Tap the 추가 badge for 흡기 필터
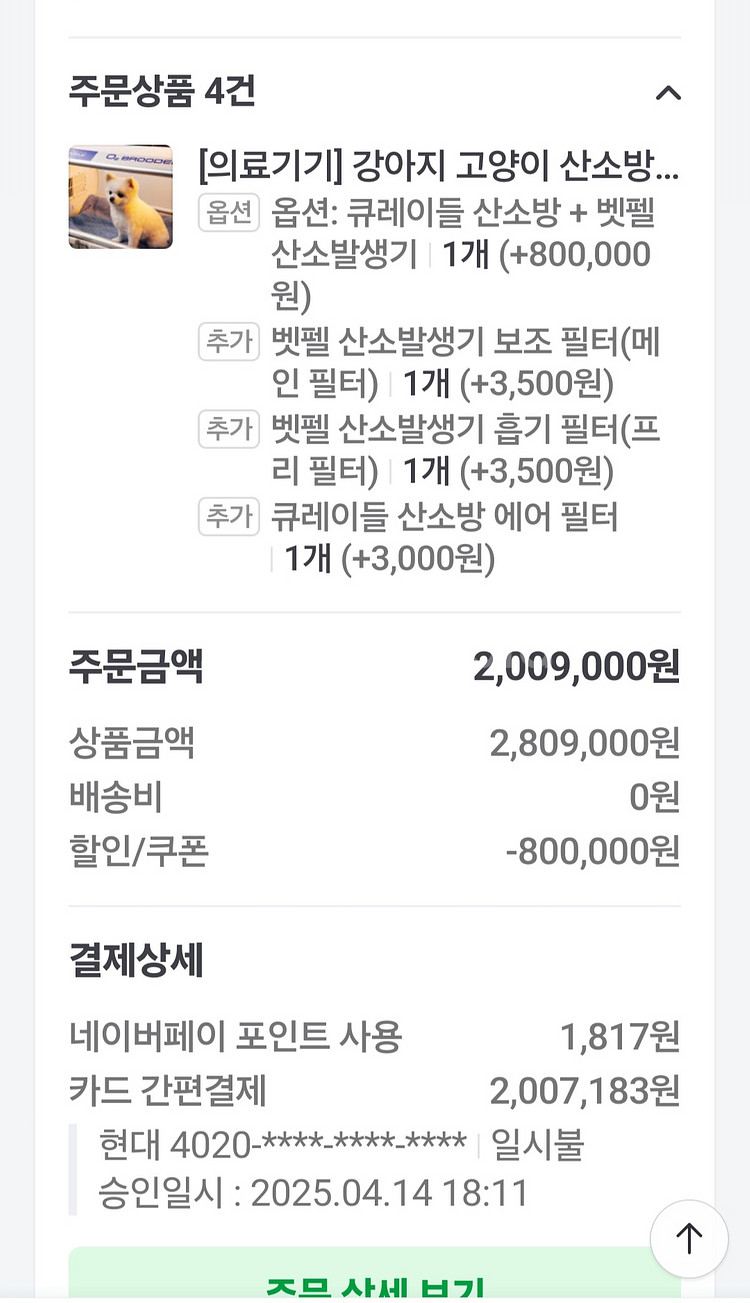 [229, 429]
